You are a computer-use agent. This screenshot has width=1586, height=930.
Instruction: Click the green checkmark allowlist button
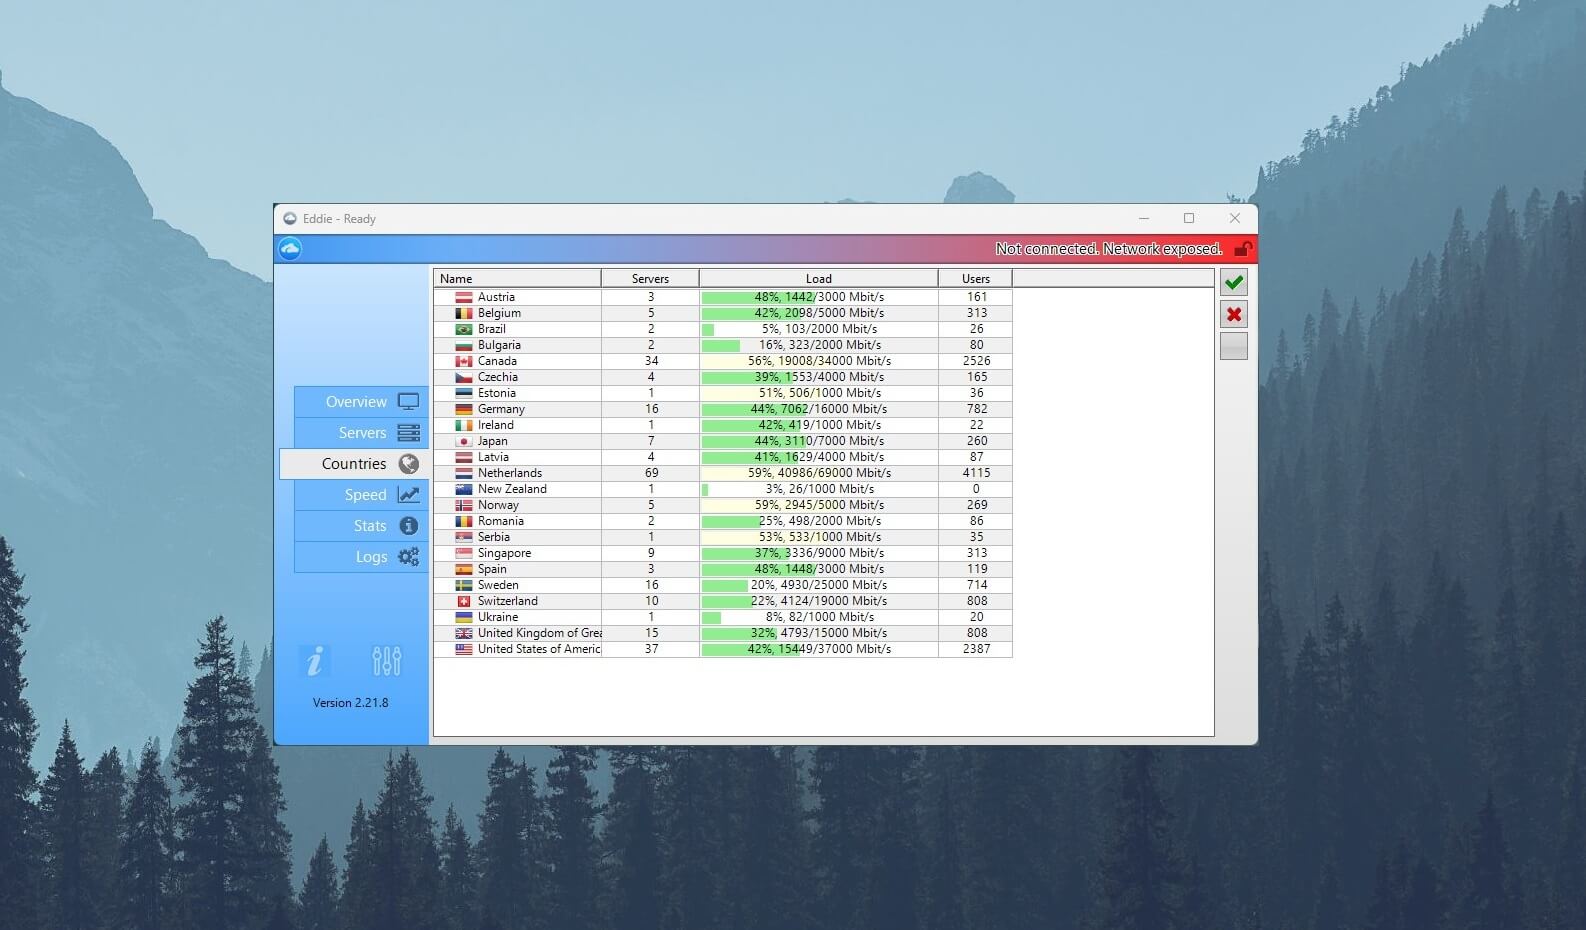point(1234,282)
